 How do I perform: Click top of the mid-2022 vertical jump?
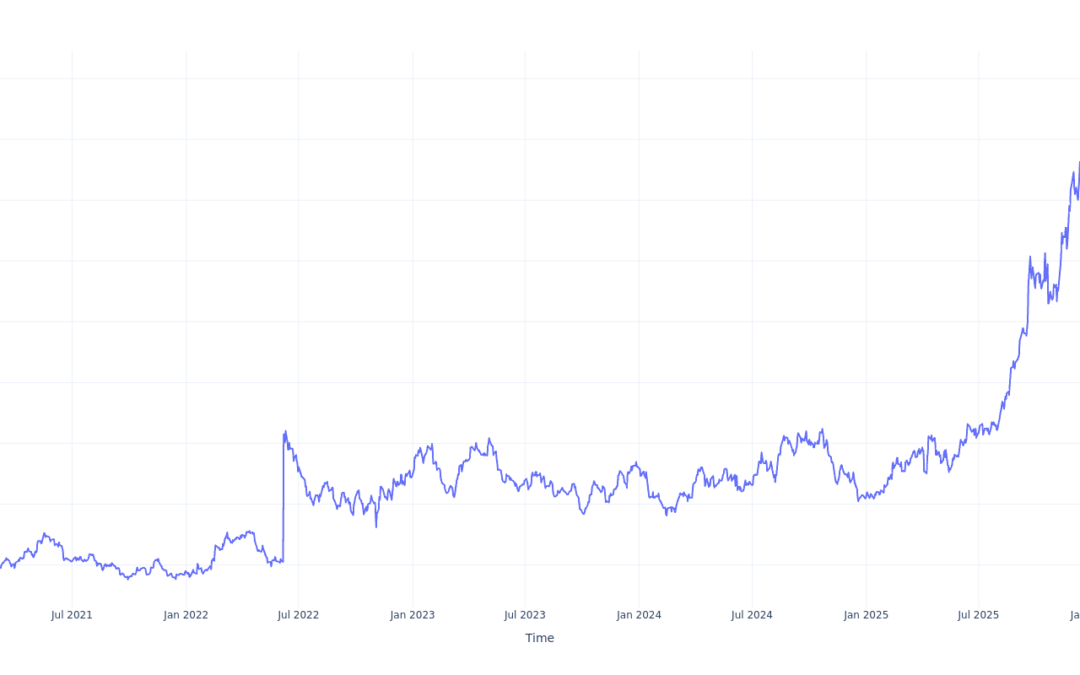tap(285, 432)
